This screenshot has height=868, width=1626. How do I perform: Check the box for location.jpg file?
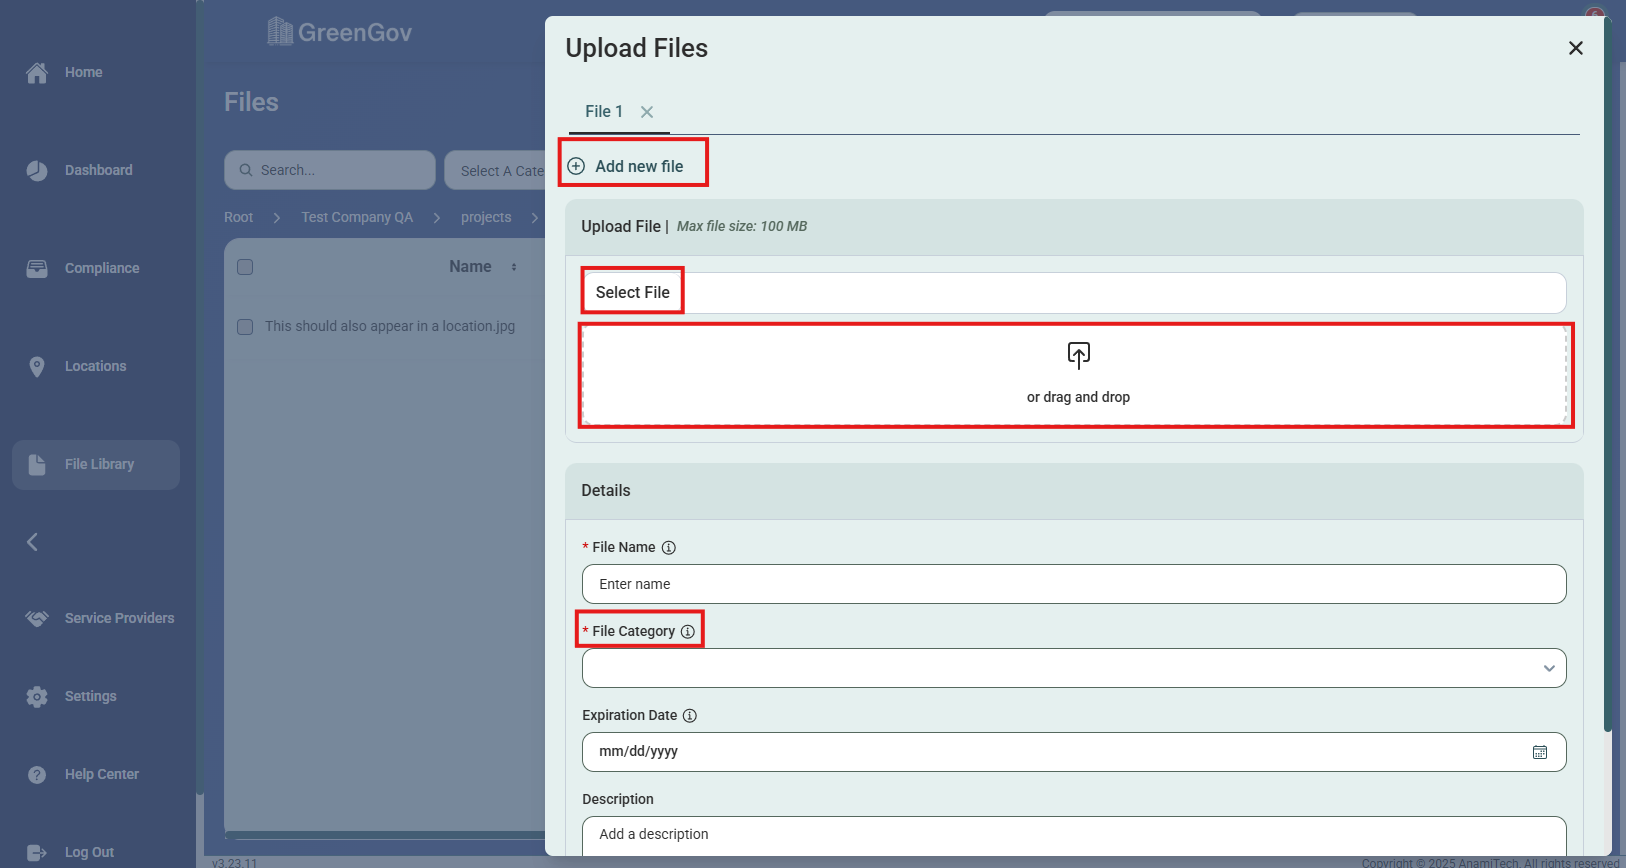click(245, 327)
